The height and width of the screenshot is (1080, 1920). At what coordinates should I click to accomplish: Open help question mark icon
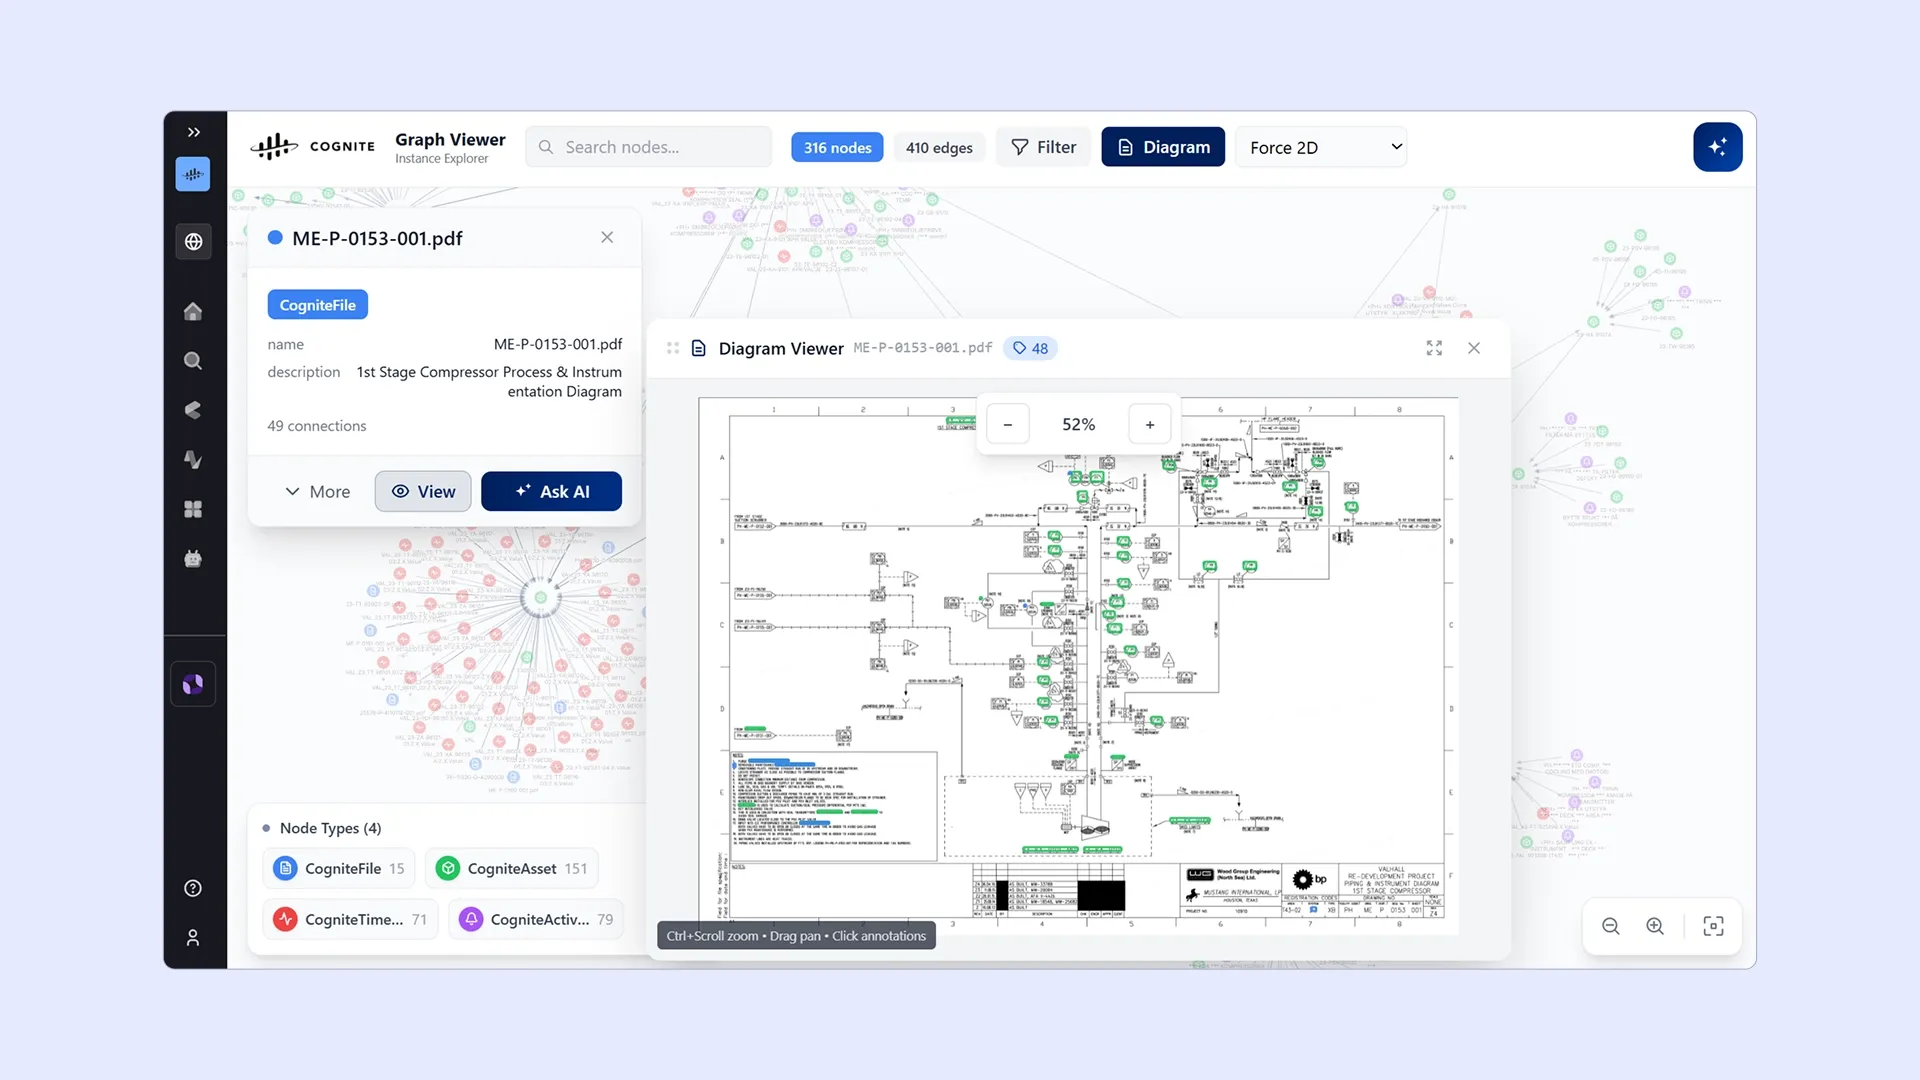tap(193, 888)
